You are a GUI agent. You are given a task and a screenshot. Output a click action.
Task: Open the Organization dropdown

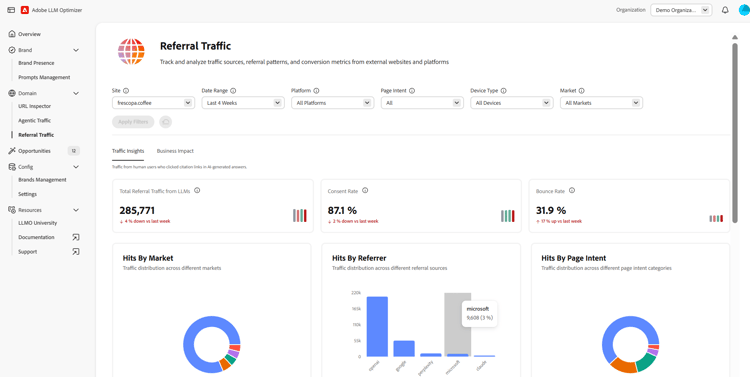[681, 10]
